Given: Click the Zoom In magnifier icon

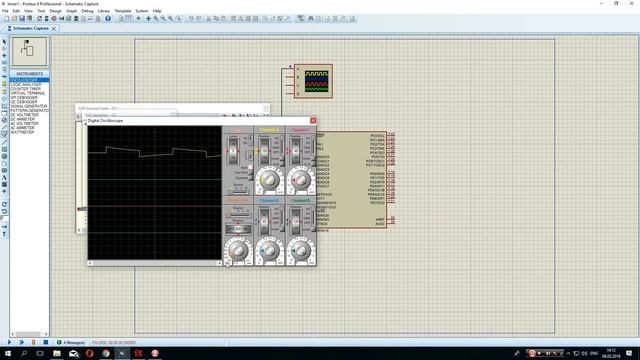Looking at the screenshot, I should pyautogui.click(x=156, y=18).
